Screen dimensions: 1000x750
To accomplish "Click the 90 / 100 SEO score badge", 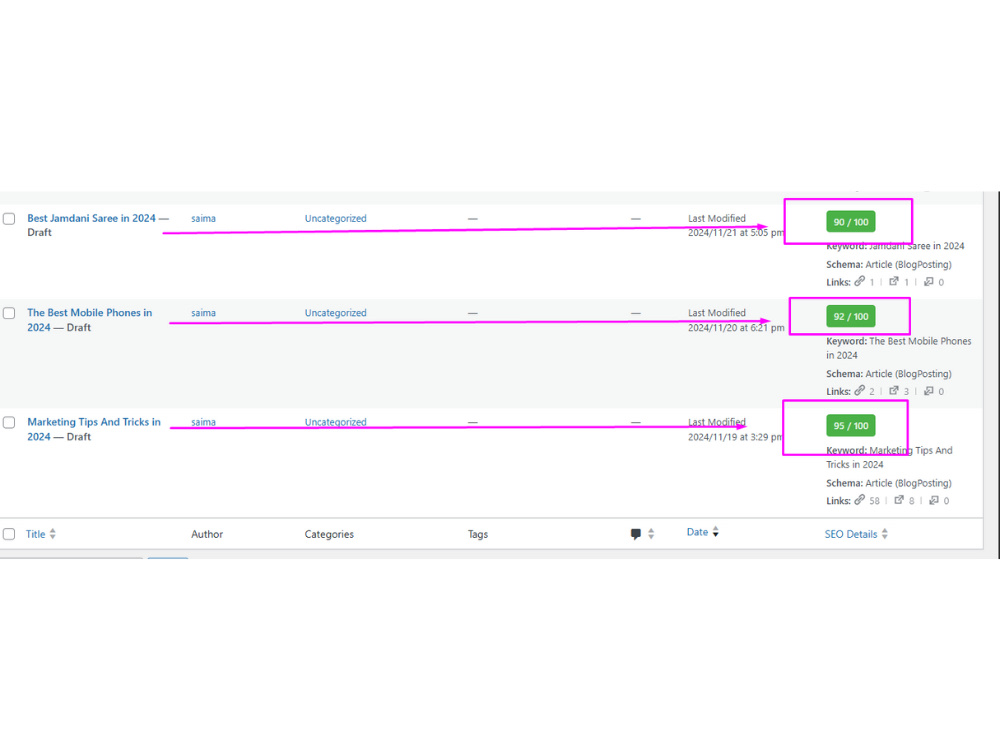I will [x=851, y=222].
